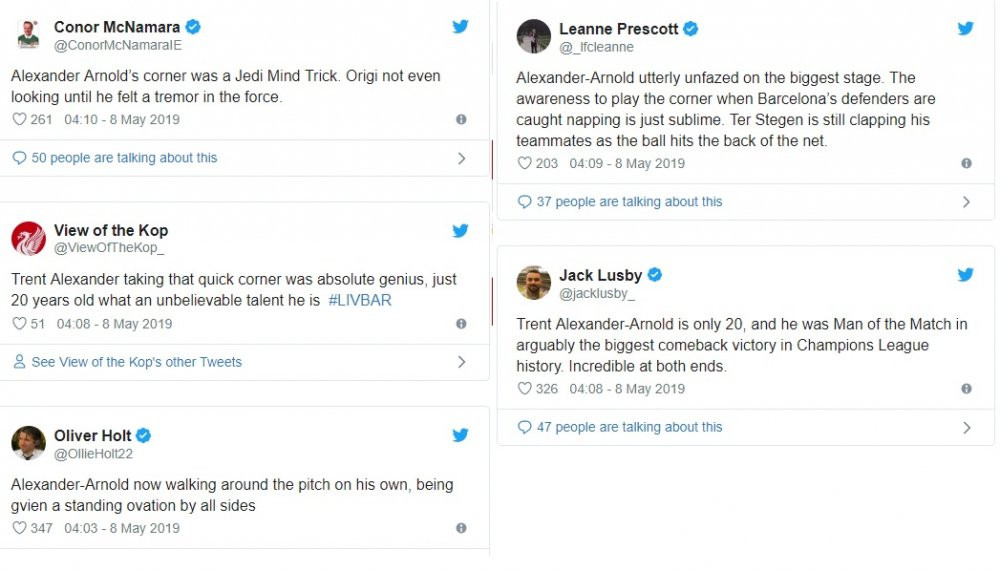Like View of the Kop's tweet

[x=19, y=324]
